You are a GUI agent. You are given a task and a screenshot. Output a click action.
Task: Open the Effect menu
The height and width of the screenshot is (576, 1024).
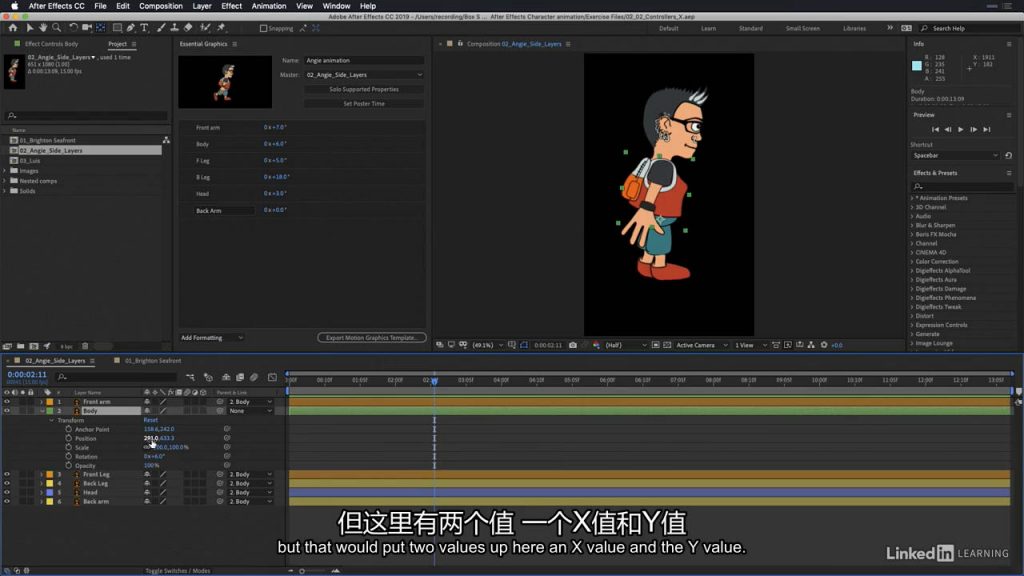(x=231, y=6)
